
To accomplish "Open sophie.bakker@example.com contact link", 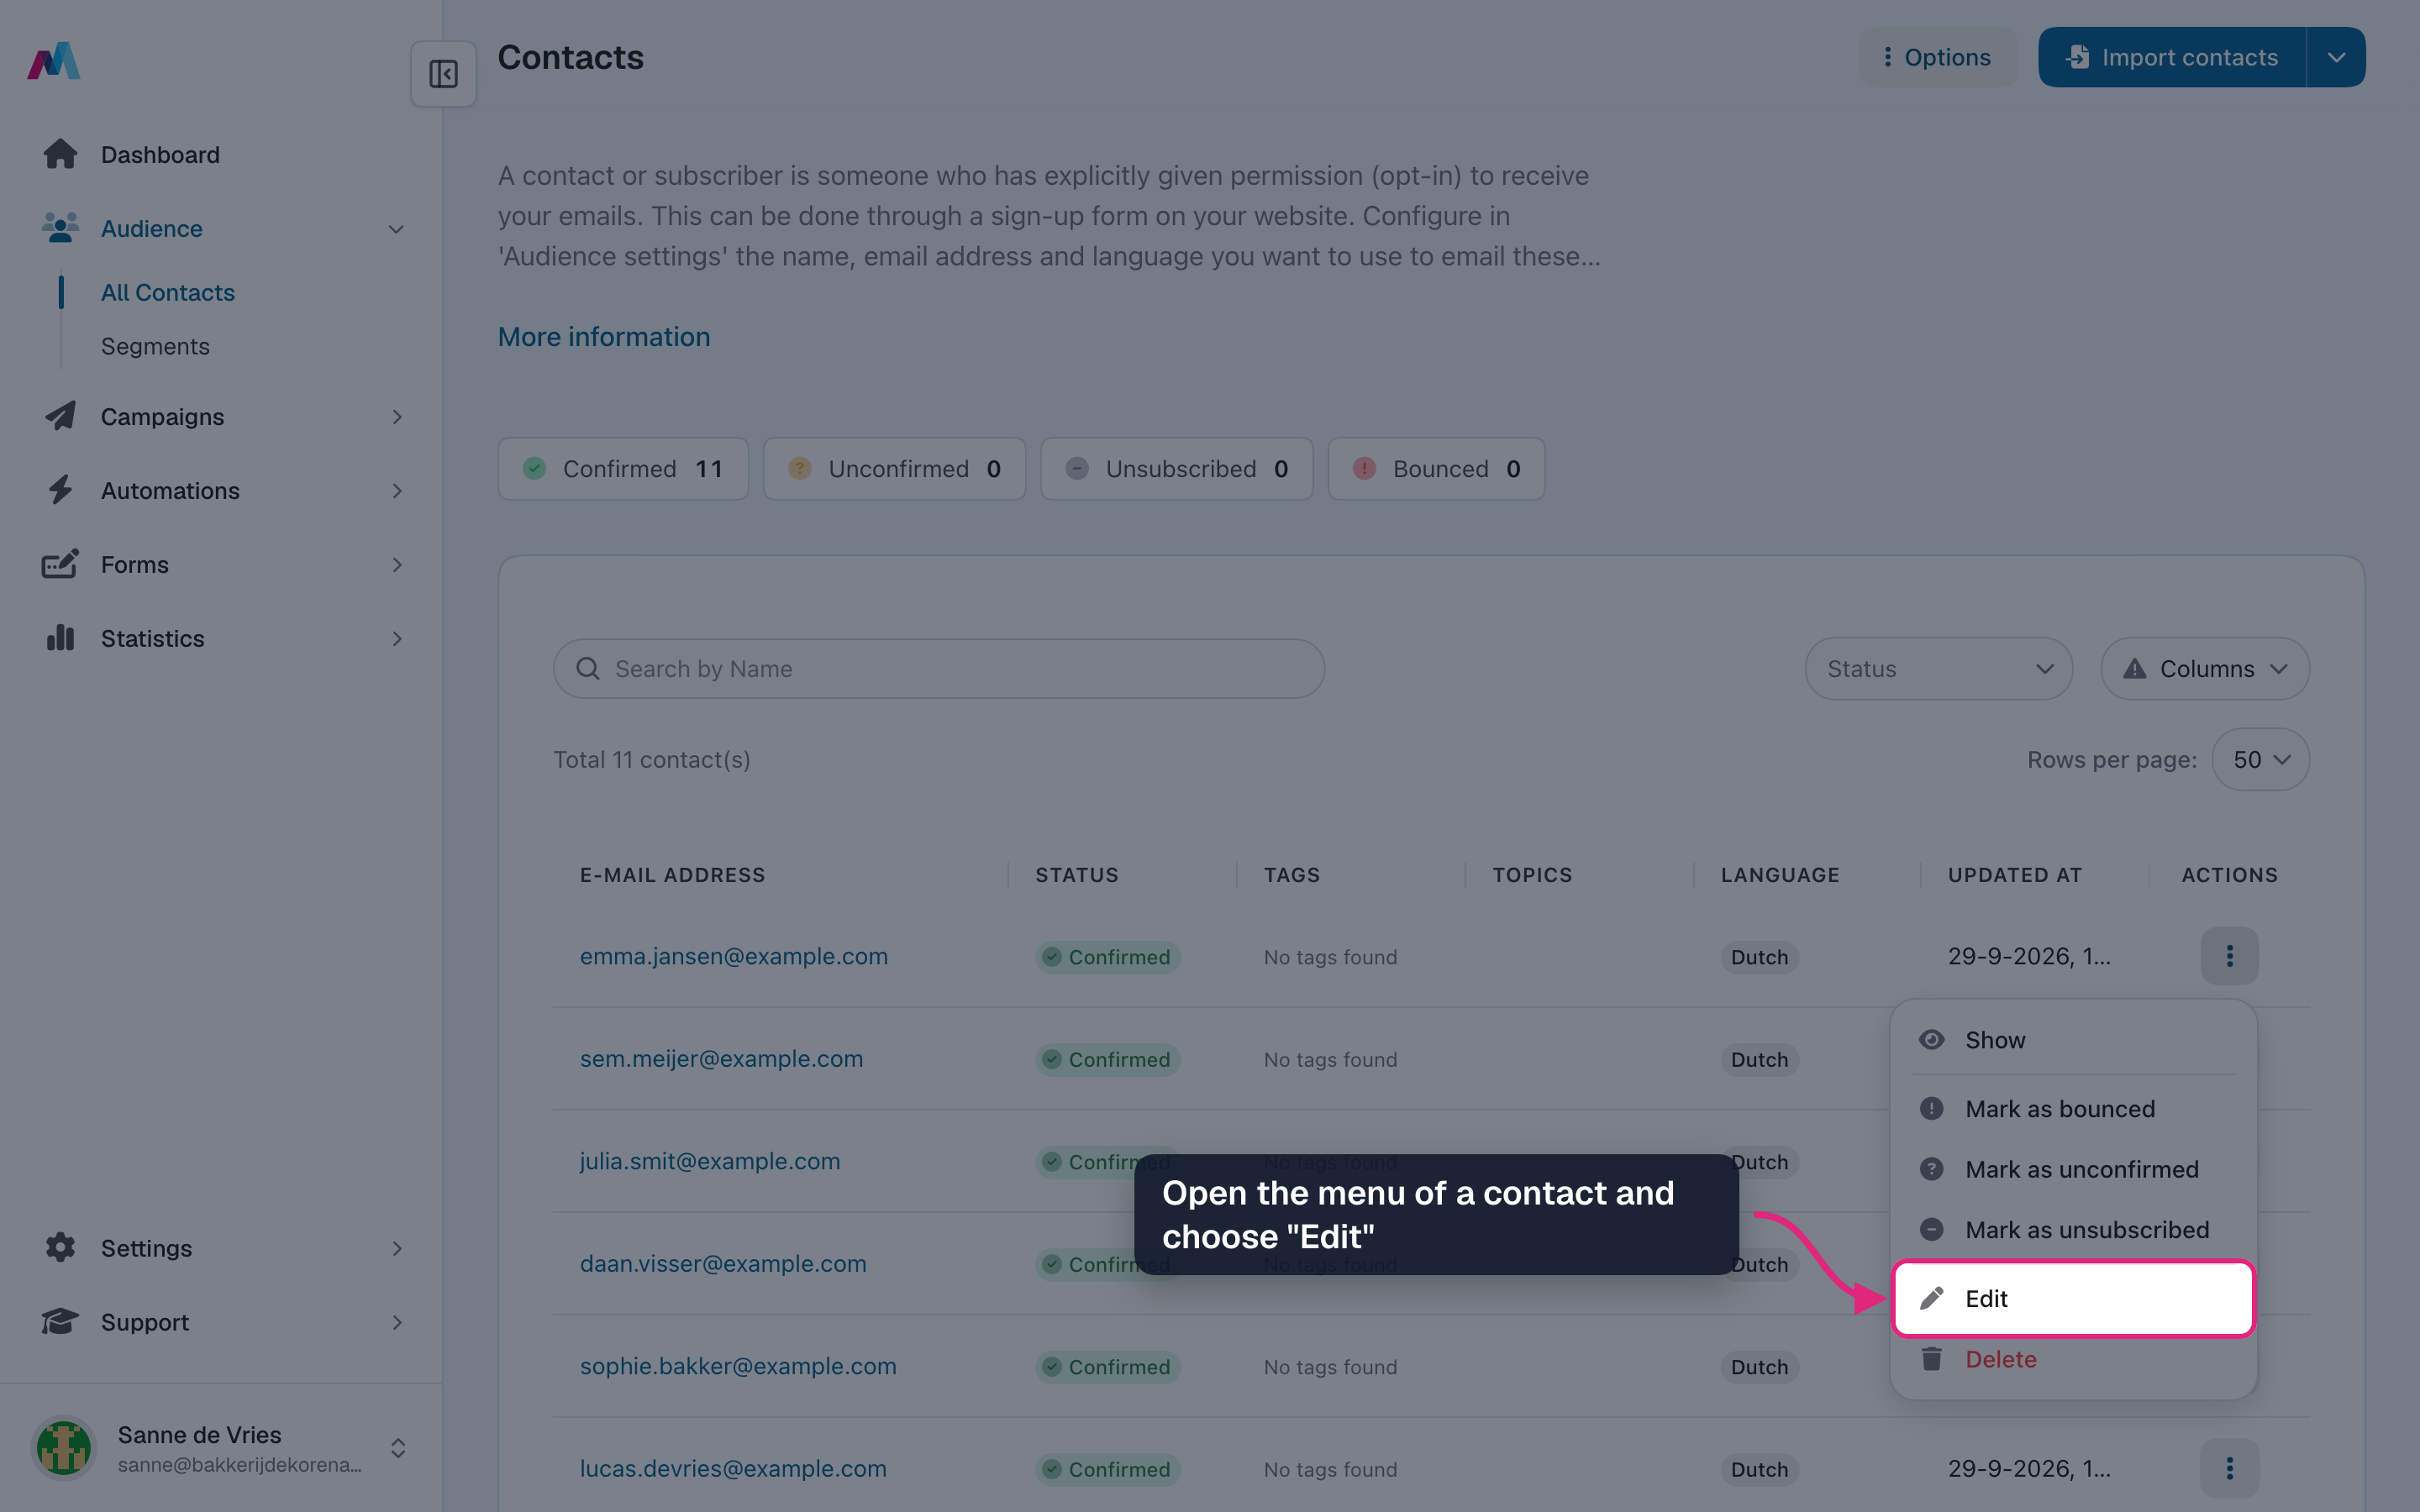I will [738, 1366].
